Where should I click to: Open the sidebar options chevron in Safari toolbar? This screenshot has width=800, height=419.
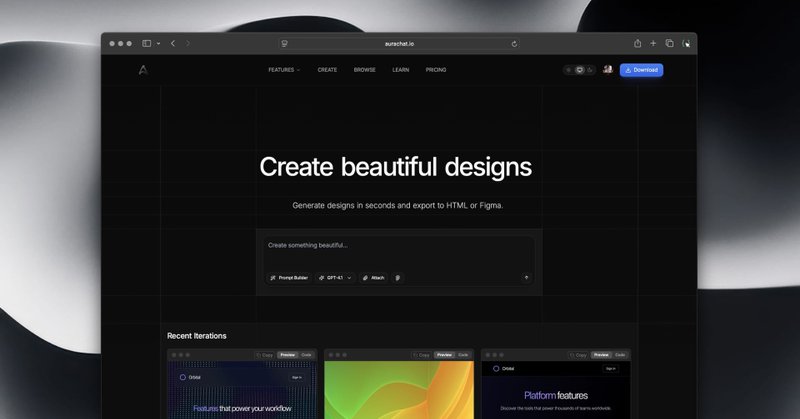point(158,43)
